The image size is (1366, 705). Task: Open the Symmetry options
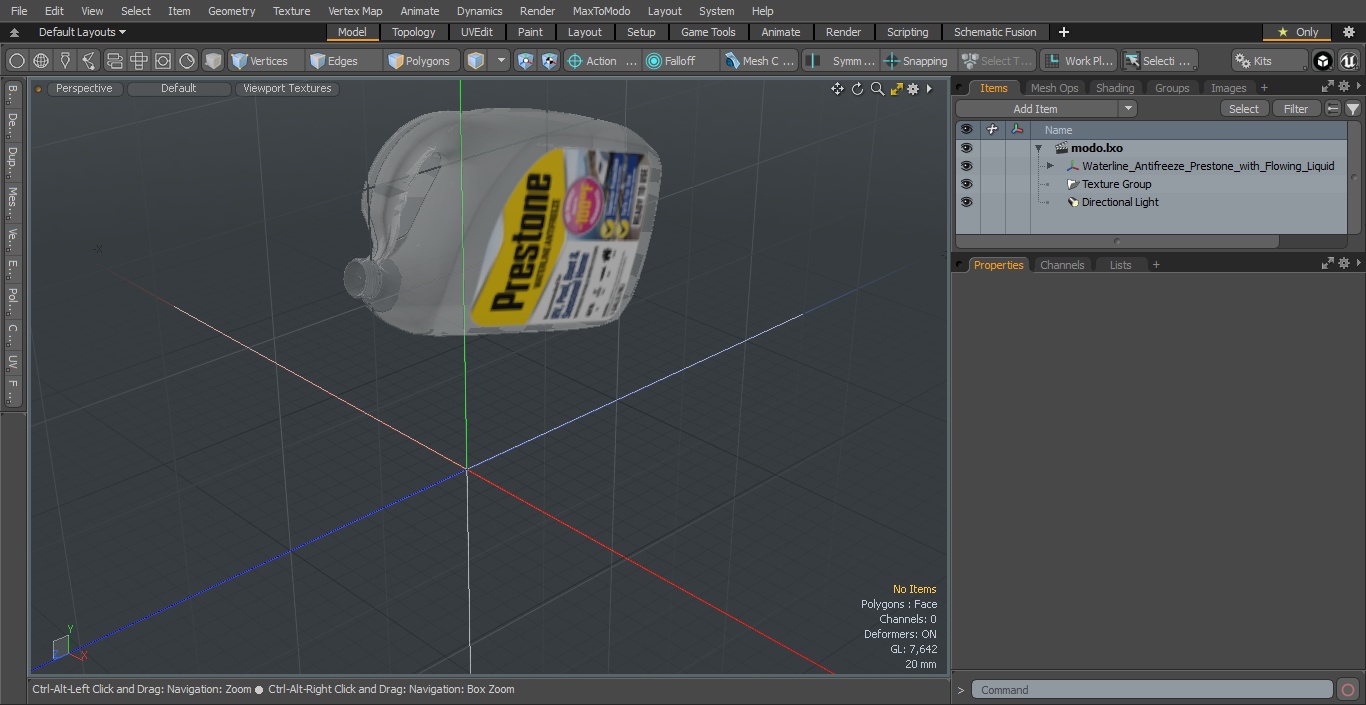point(841,61)
